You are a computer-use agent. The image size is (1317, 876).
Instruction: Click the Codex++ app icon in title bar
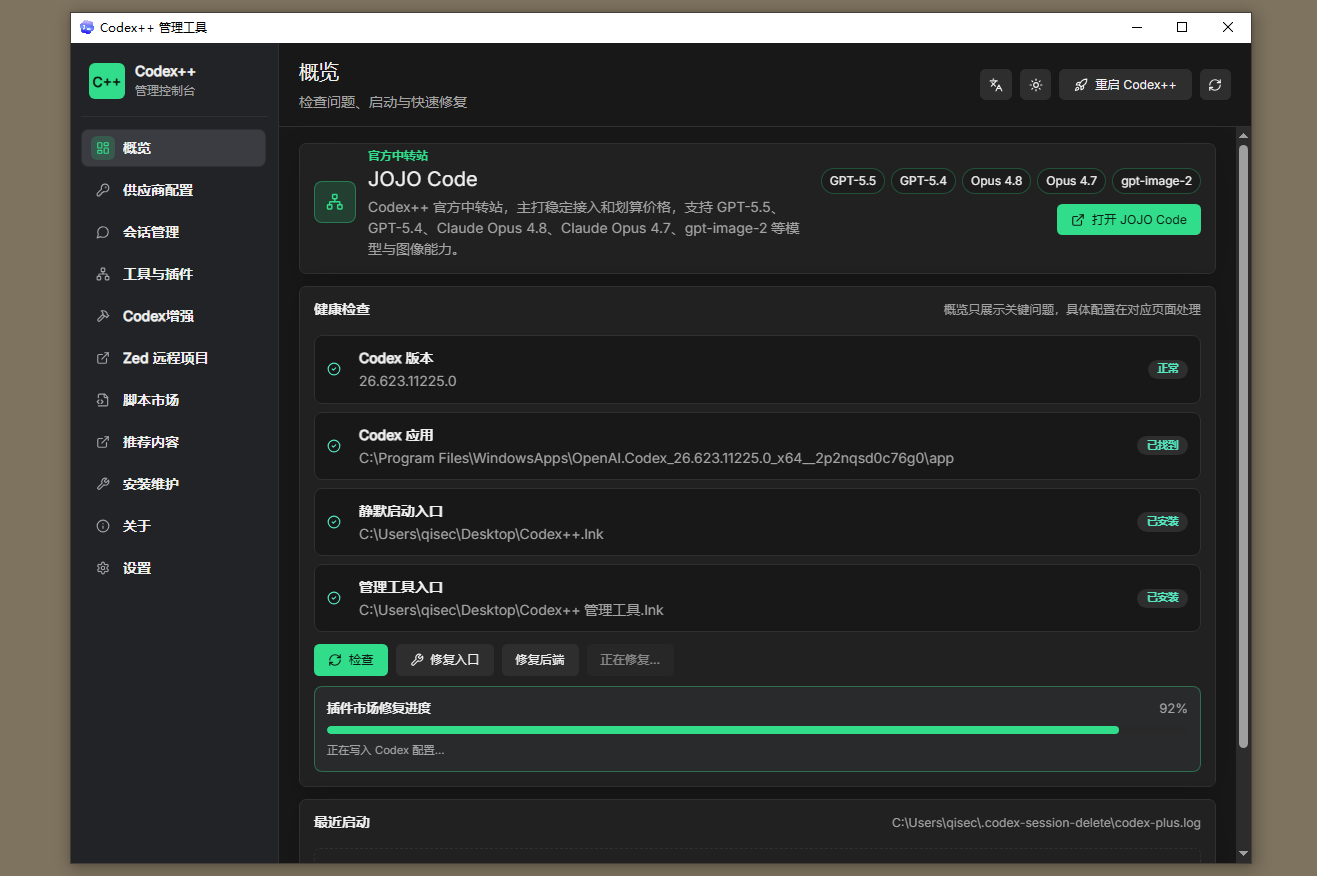[87, 27]
